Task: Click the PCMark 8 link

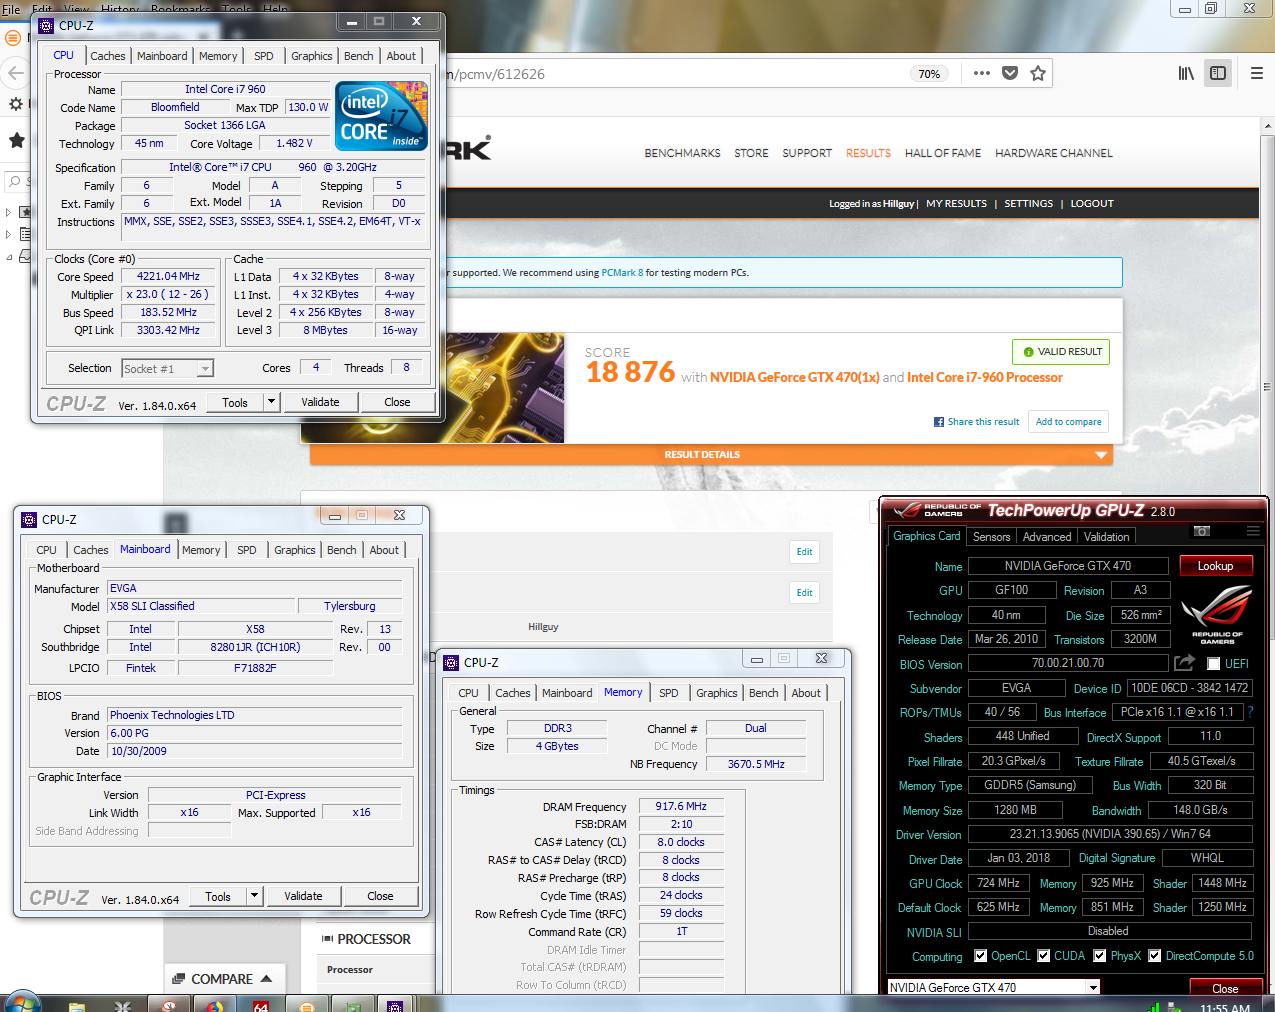Action: click(x=622, y=273)
